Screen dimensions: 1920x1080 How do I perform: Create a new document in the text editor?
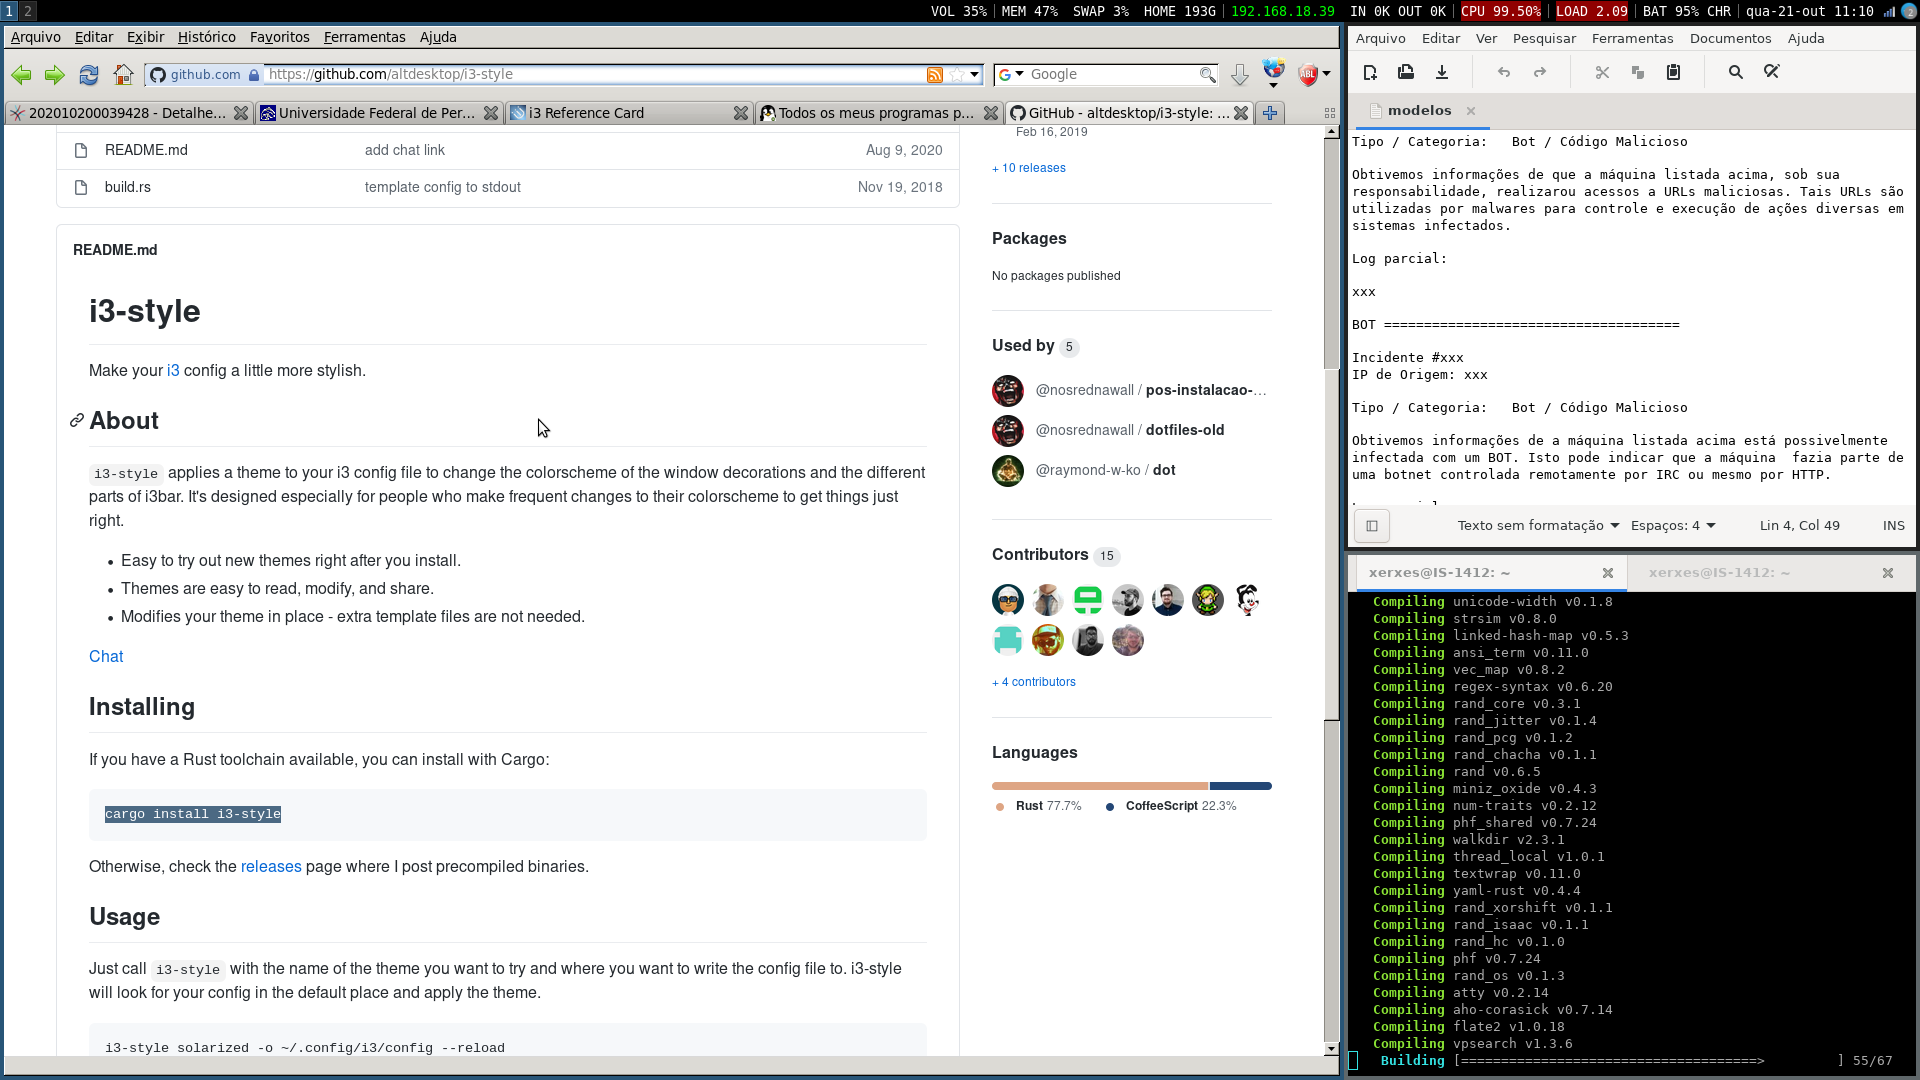(1370, 72)
